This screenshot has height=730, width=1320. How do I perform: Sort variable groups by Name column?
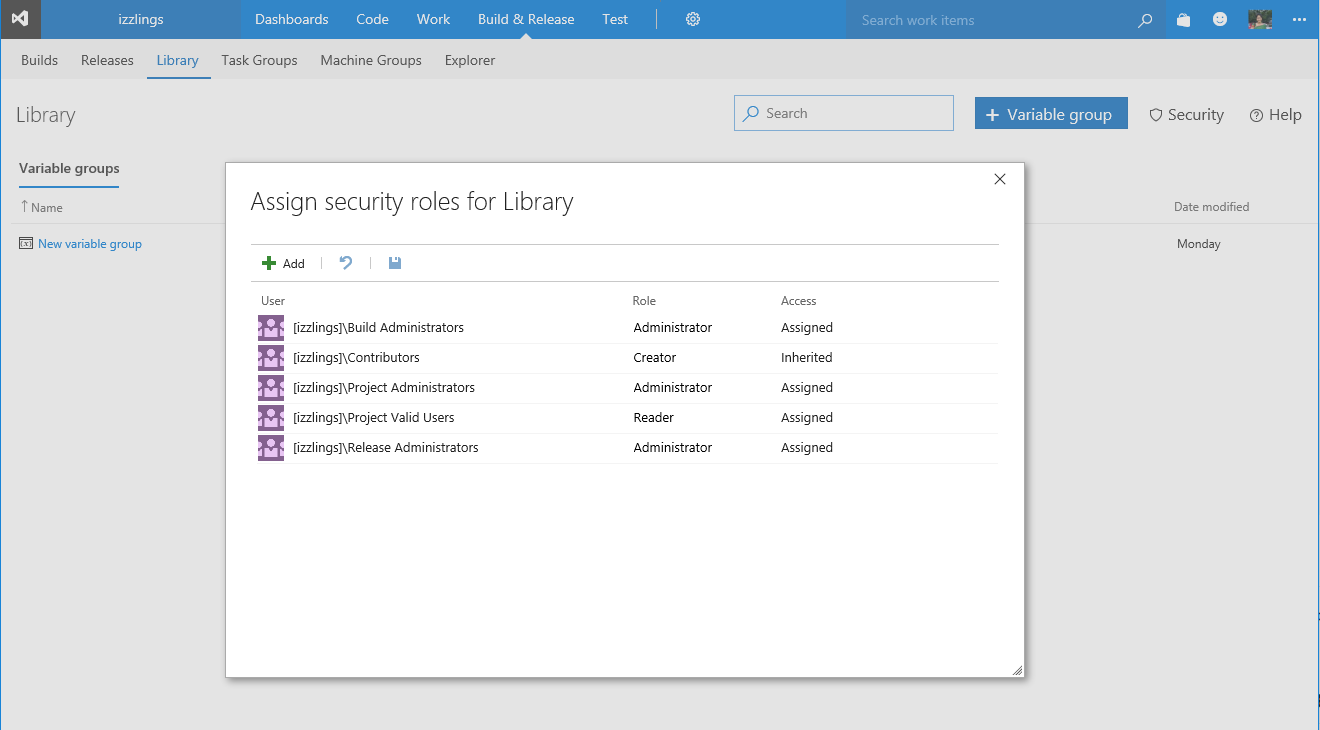click(46, 208)
